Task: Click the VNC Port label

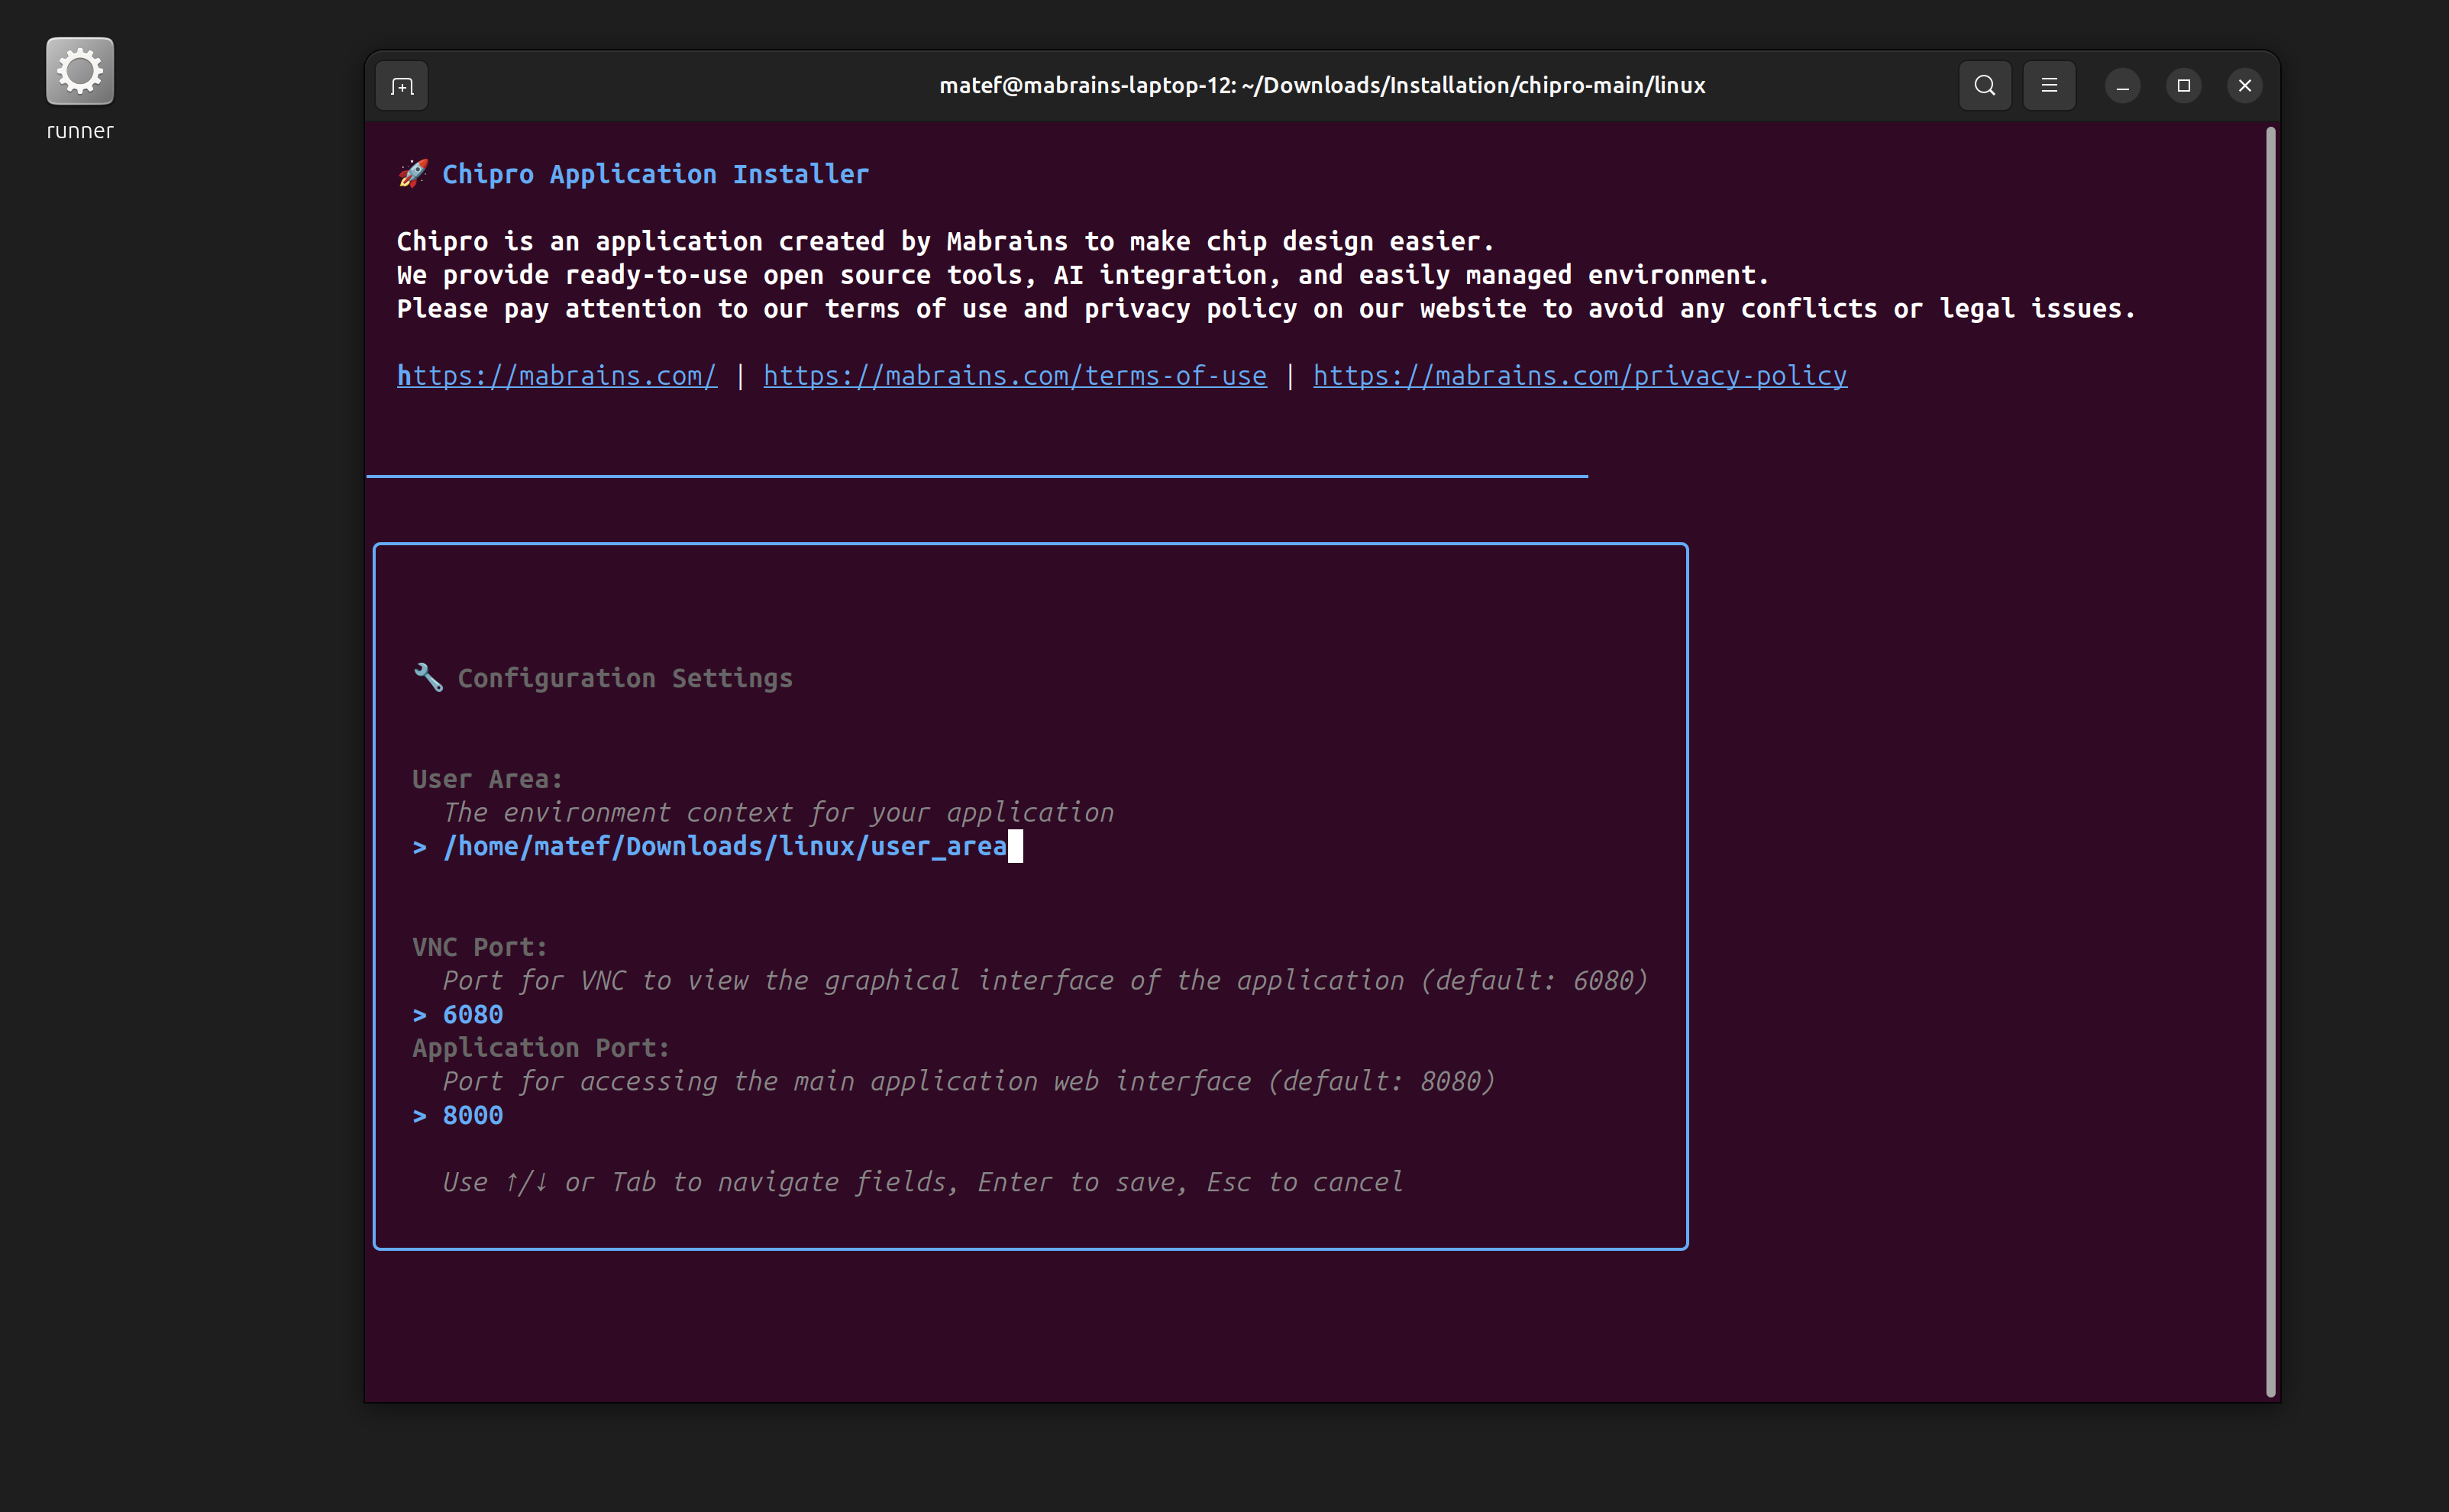Action: point(479,947)
